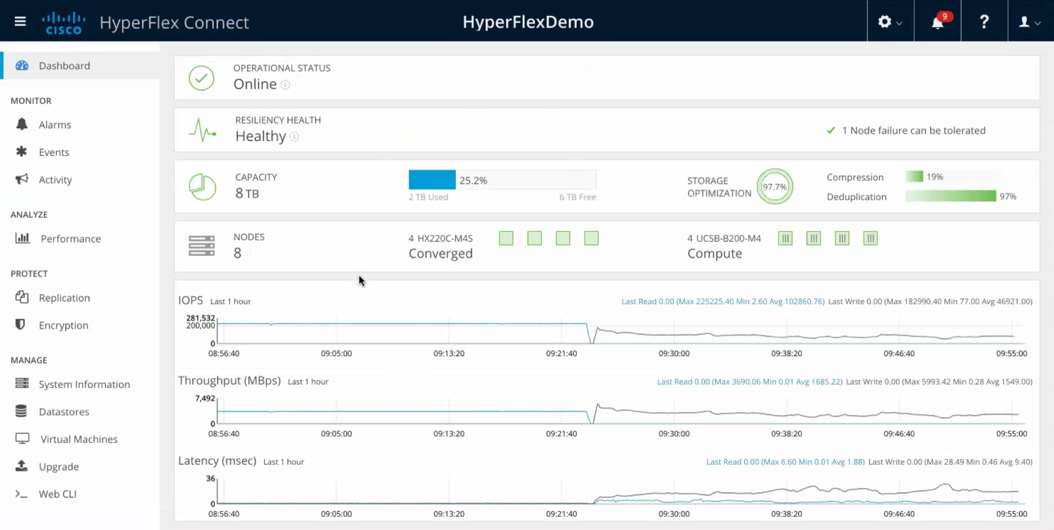Click the capacity 25.2% used bar
This screenshot has height=530, width=1054.
tap(432, 180)
